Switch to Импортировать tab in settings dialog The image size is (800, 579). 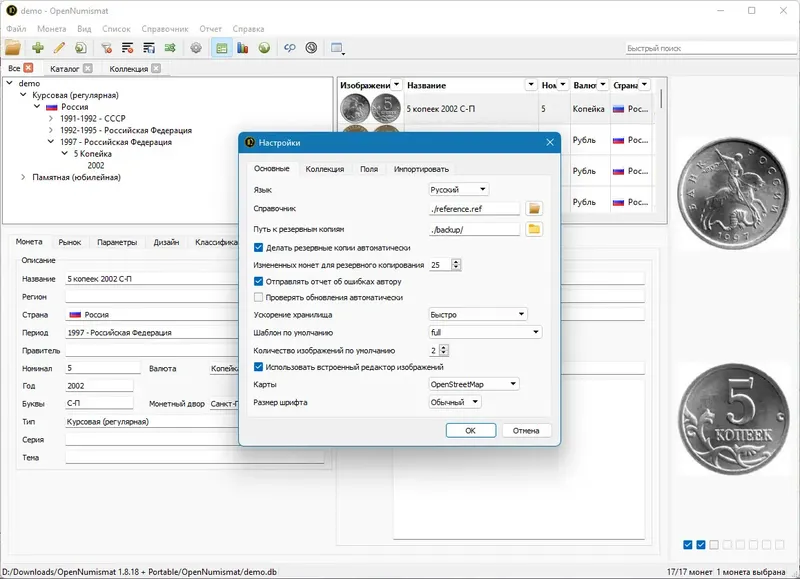coord(421,169)
